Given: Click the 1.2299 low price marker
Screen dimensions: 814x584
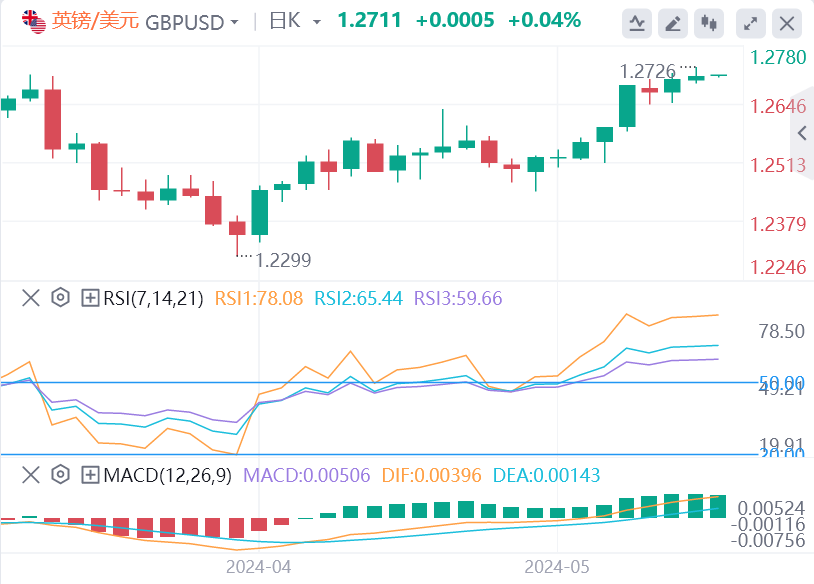Looking at the screenshot, I should [x=283, y=260].
